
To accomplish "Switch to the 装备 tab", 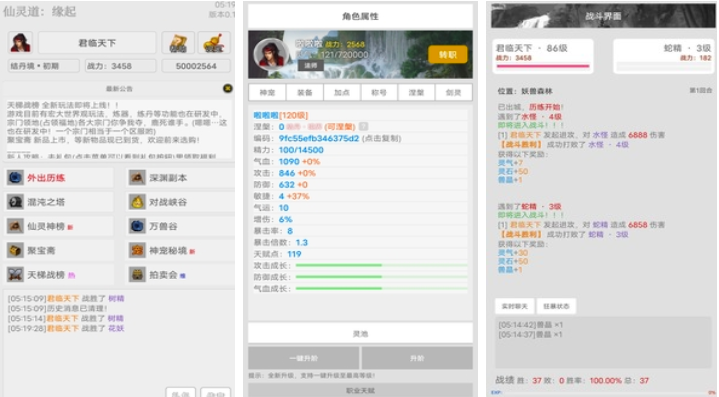I will coord(304,93).
